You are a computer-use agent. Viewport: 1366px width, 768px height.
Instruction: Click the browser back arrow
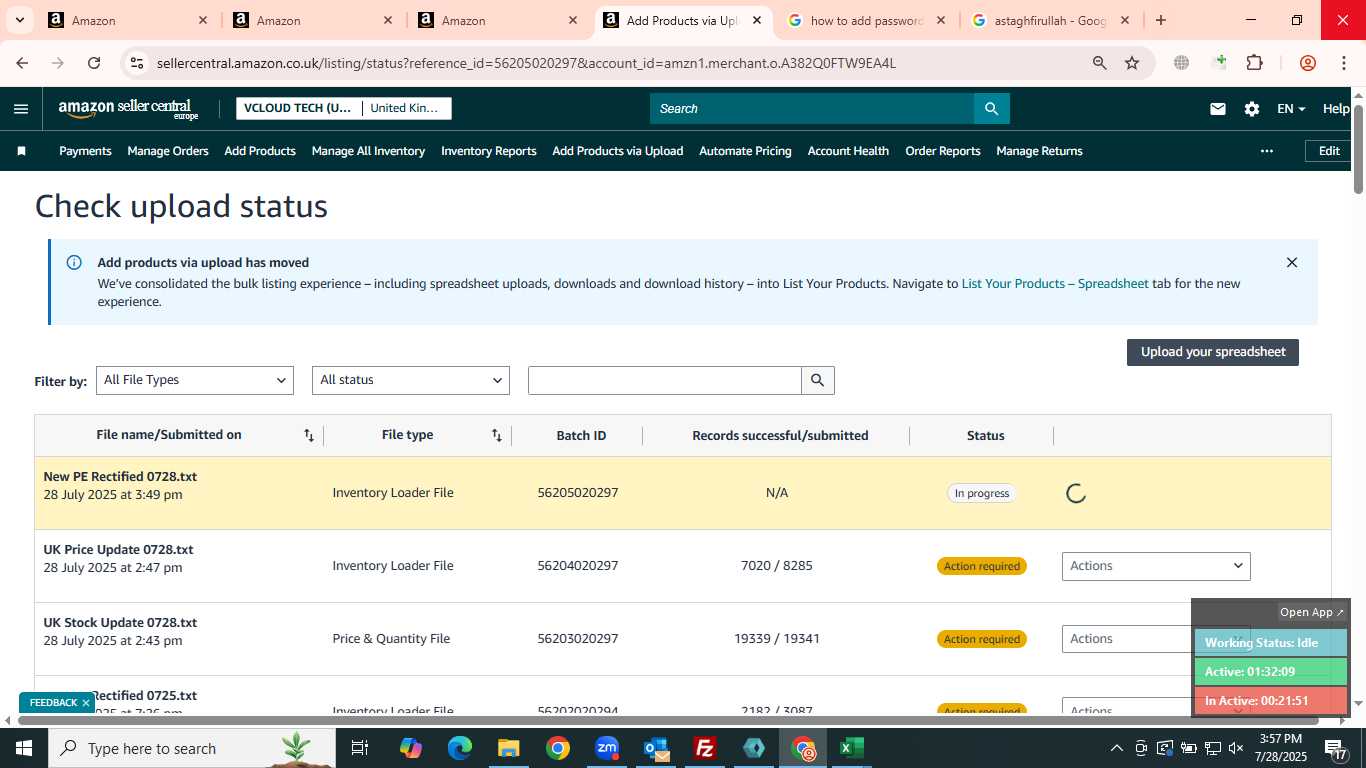click(x=22, y=63)
